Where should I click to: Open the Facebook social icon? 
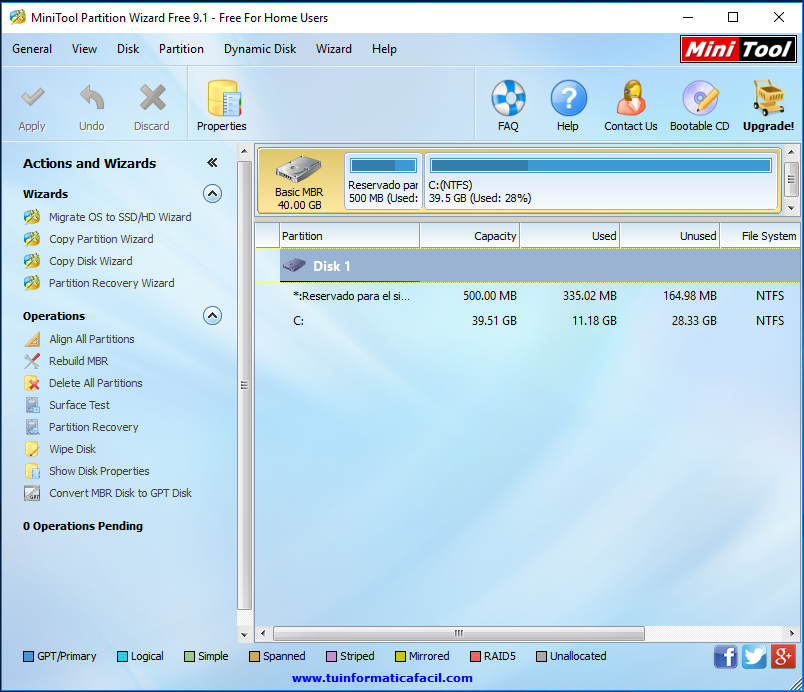[x=726, y=657]
